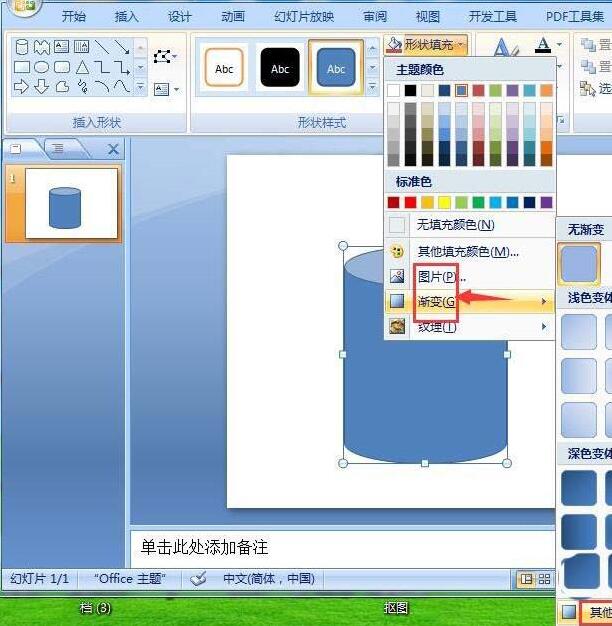Apply white outlined Abc shape style

224,67
